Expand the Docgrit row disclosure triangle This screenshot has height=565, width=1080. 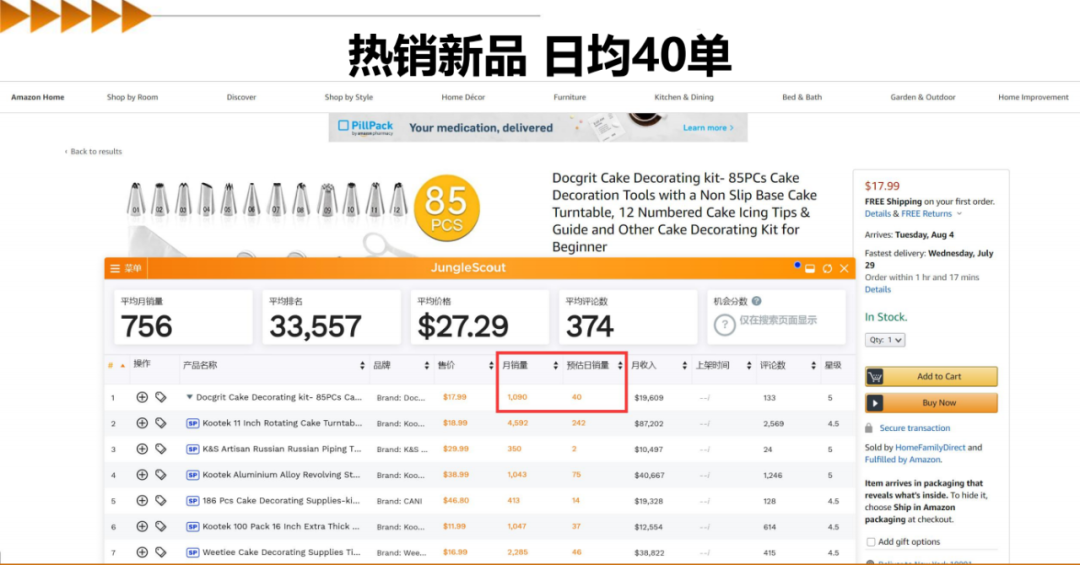coord(189,397)
